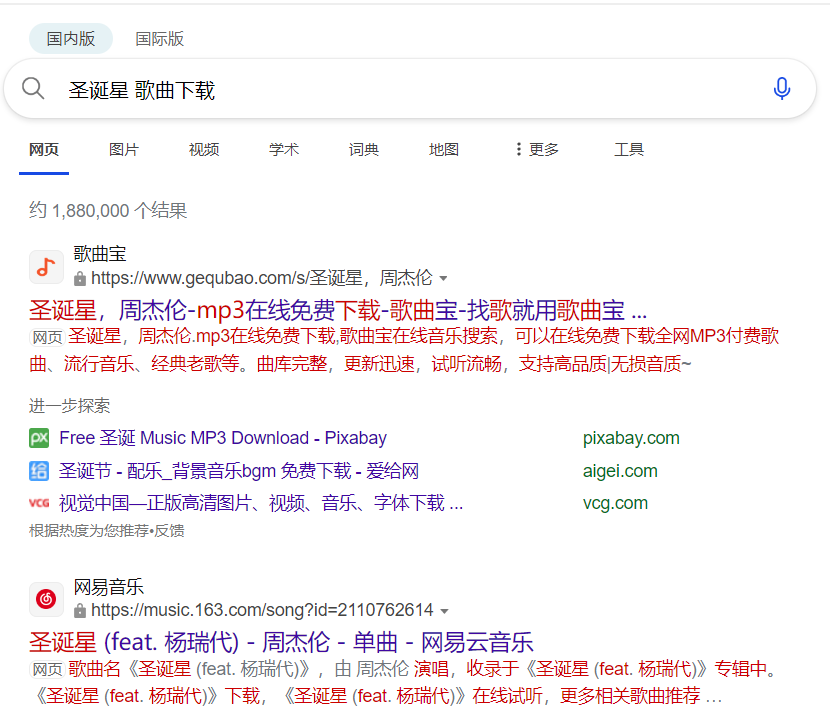Open the 学术 tab
Screen dimensions: 830x717
click(284, 150)
